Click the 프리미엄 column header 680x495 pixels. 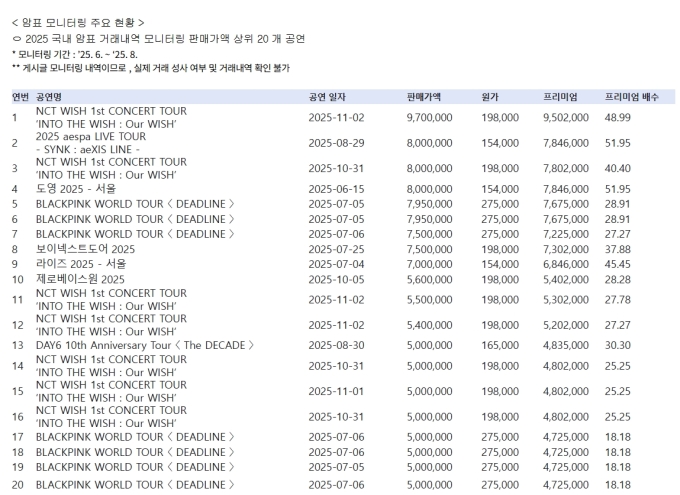(x=560, y=97)
